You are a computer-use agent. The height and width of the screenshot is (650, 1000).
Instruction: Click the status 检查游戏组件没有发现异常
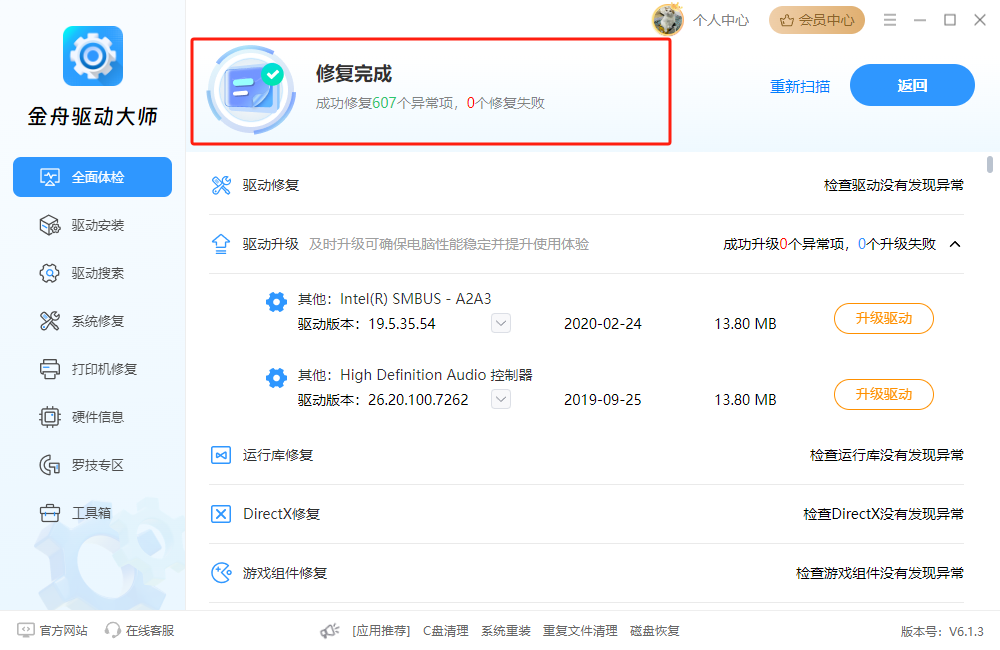pyautogui.click(x=879, y=573)
